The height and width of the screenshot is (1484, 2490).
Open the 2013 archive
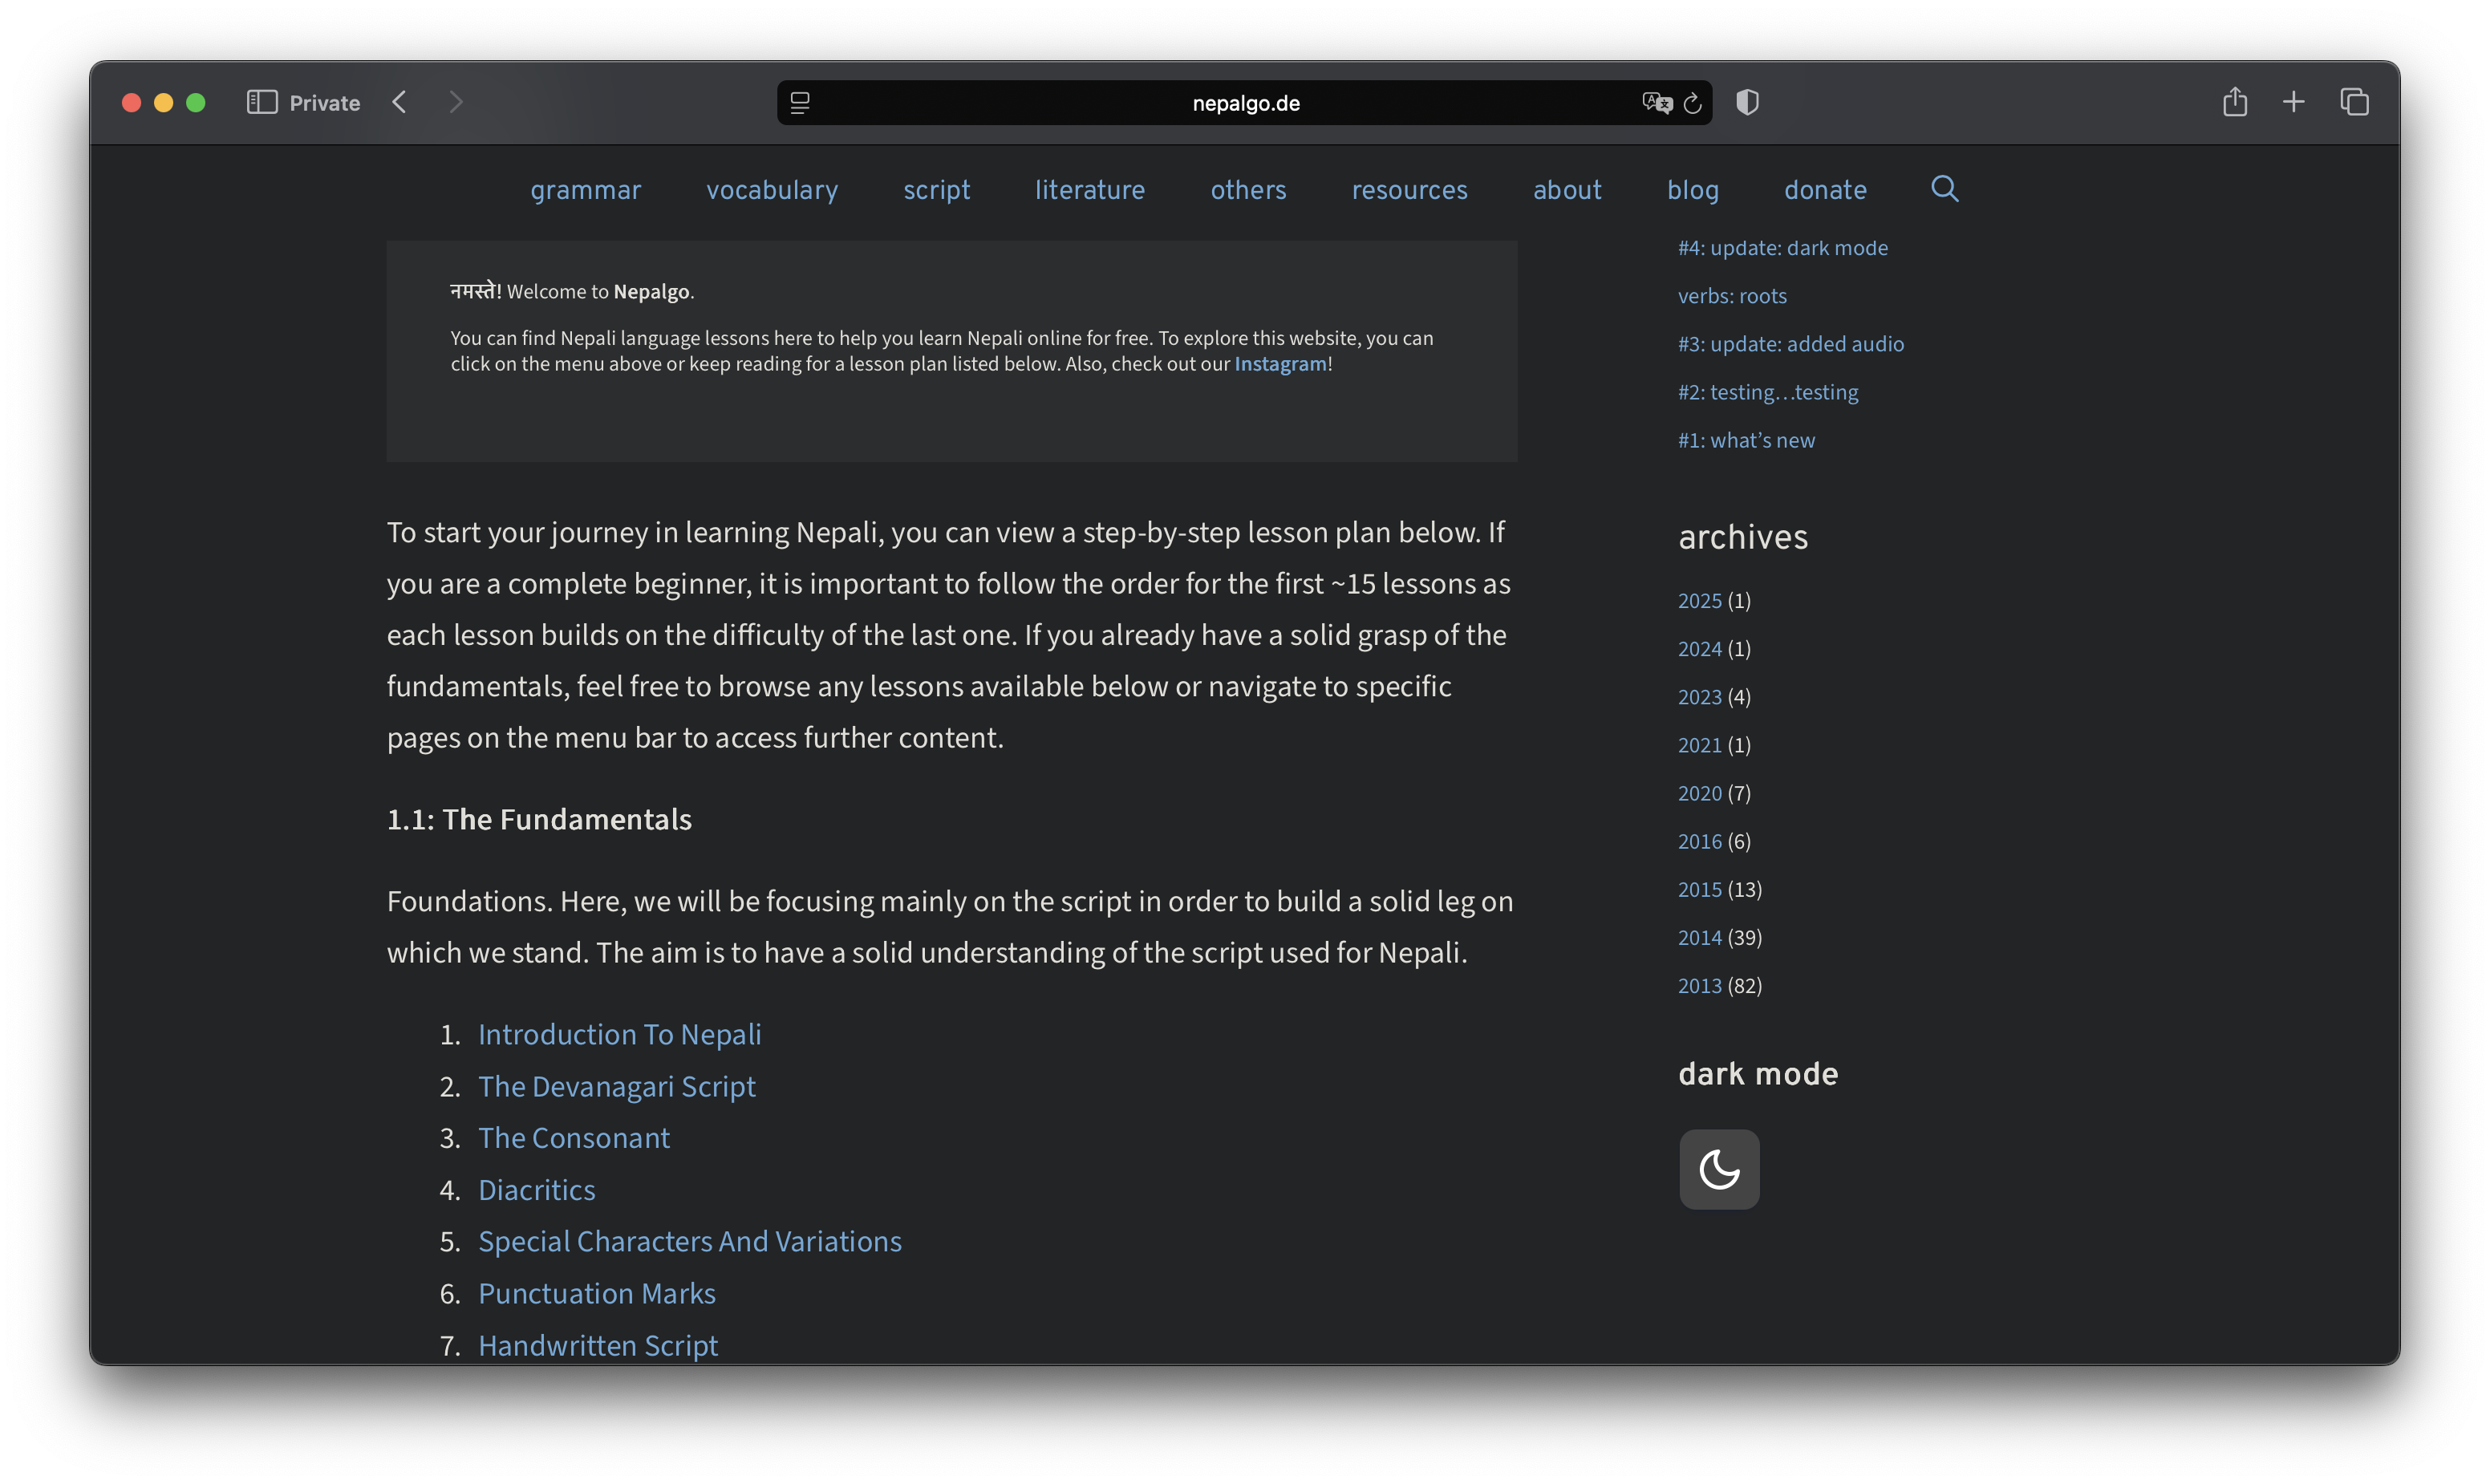pyautogui.click(x=1700, y=985)
